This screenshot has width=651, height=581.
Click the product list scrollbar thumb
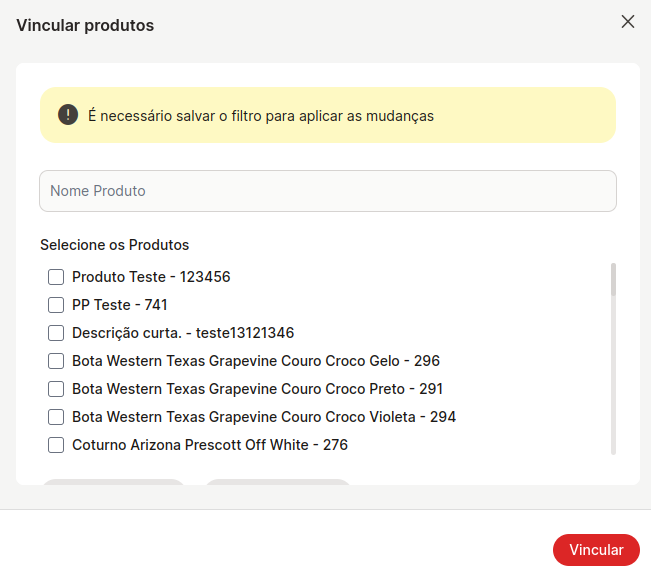(613, 279)
